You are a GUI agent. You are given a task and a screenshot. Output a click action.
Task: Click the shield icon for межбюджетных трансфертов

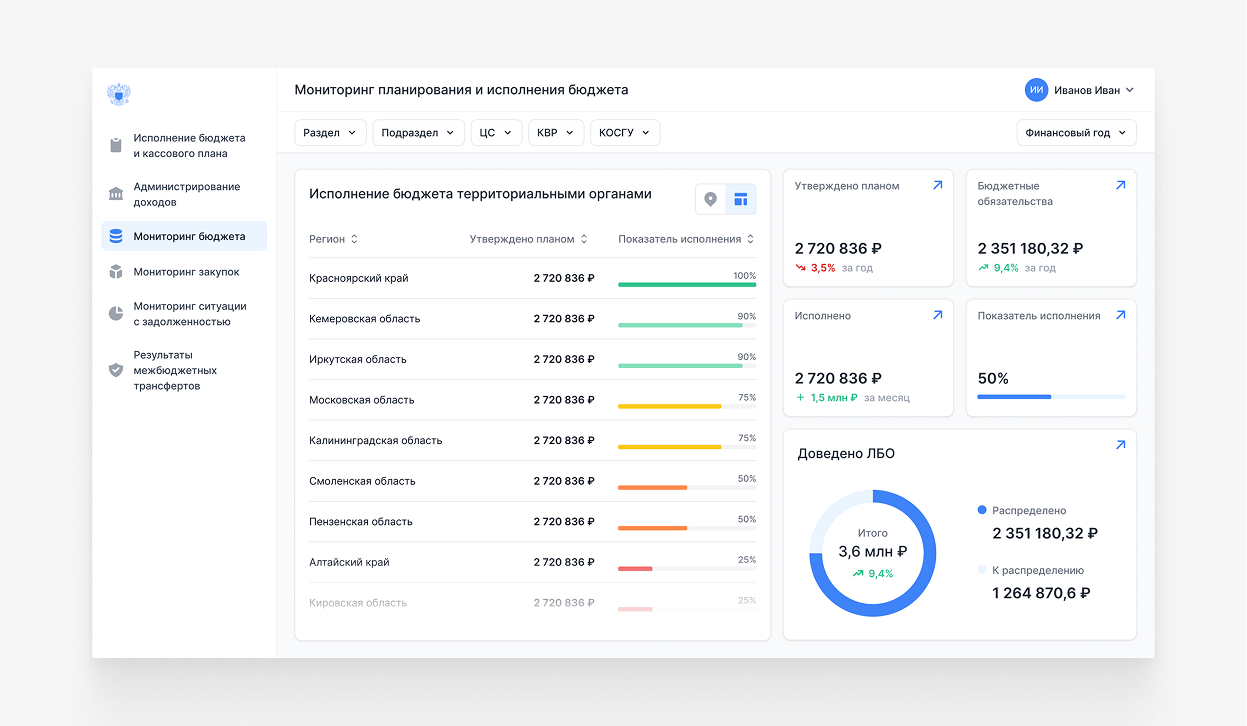pos(116,370)
